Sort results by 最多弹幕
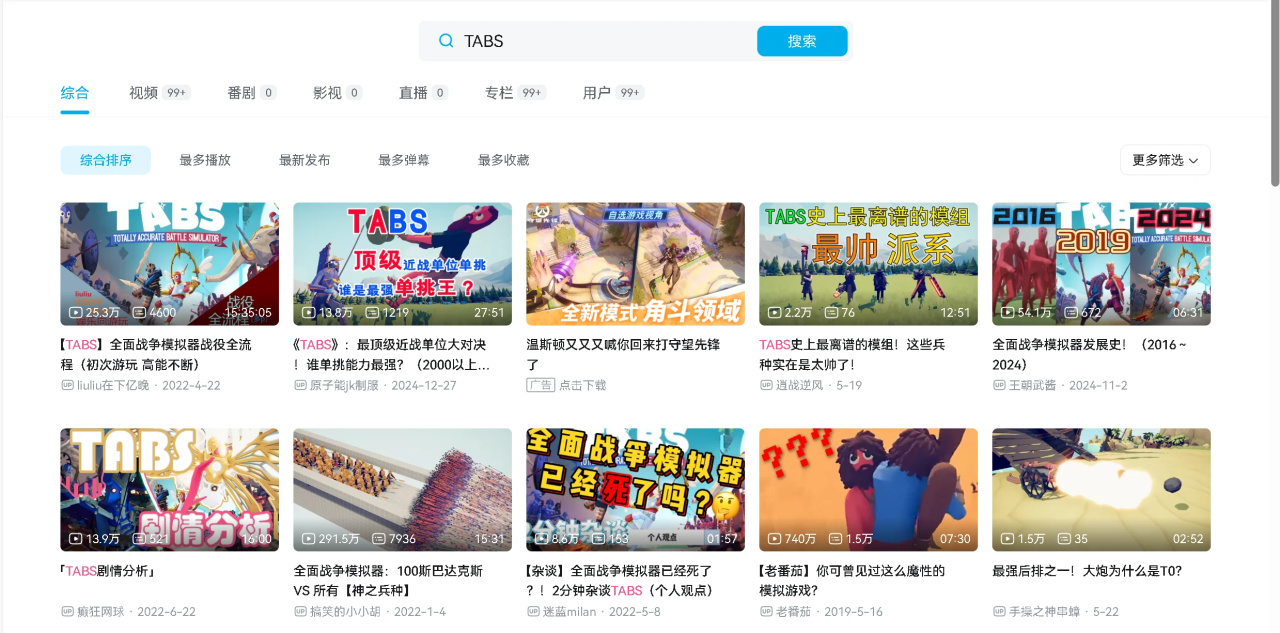The height and width of the screenshot is (633, 1280). point(404,160)
